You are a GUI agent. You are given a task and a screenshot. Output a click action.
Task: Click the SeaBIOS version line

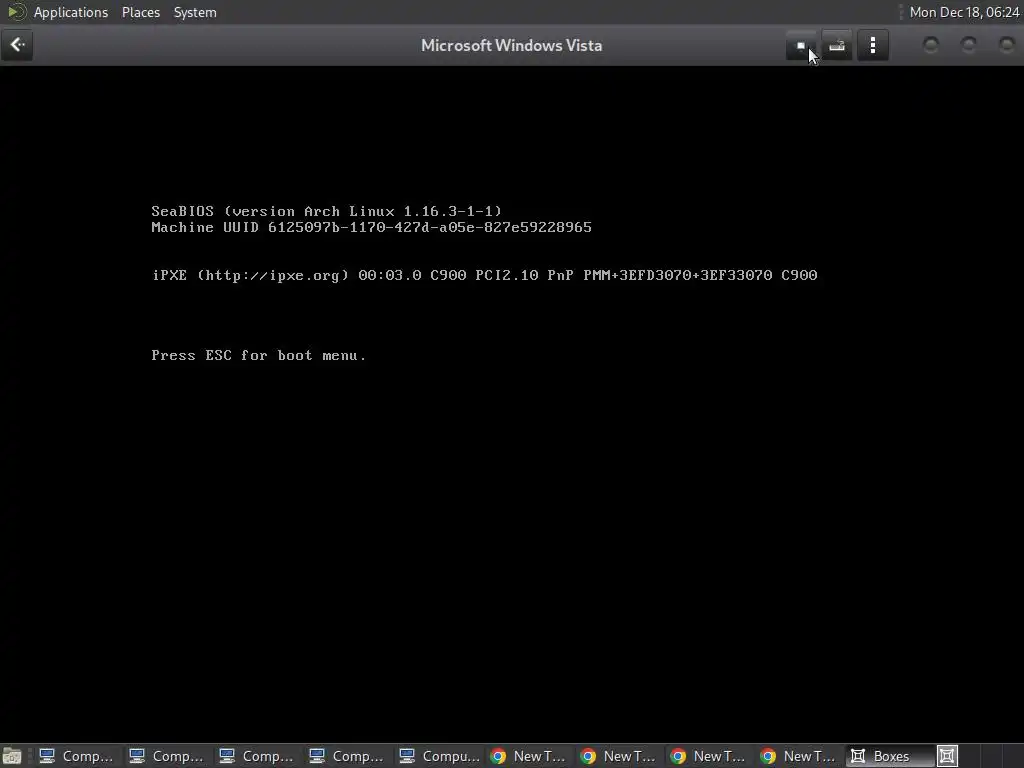click(x=327, y=211)
